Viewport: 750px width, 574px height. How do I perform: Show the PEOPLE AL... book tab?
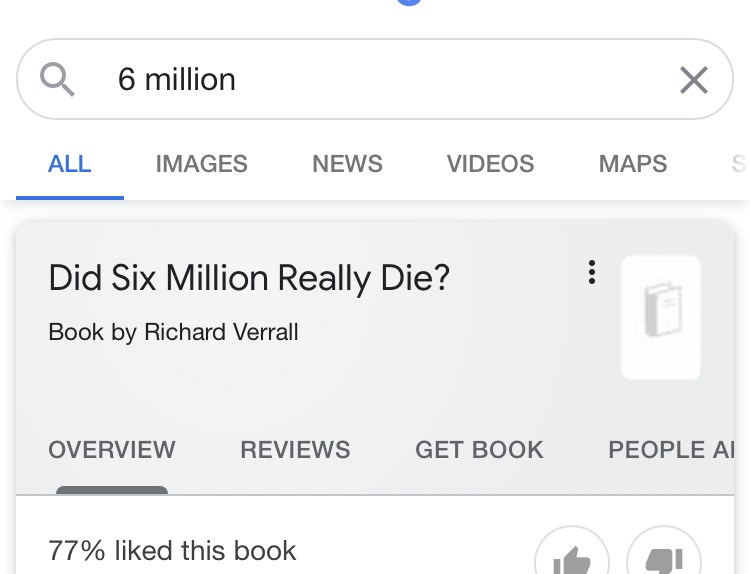(671, 450)
